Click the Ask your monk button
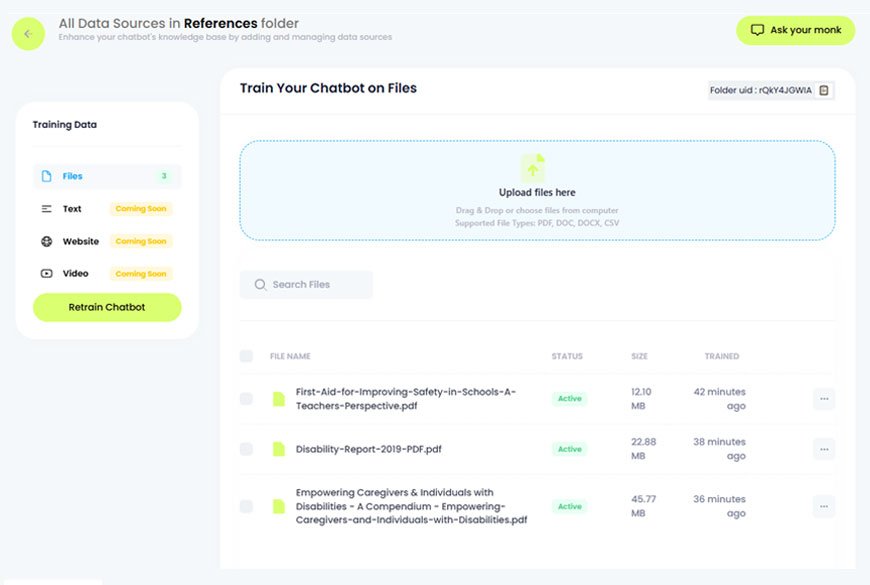870x585 pixels. click(795, 30)
